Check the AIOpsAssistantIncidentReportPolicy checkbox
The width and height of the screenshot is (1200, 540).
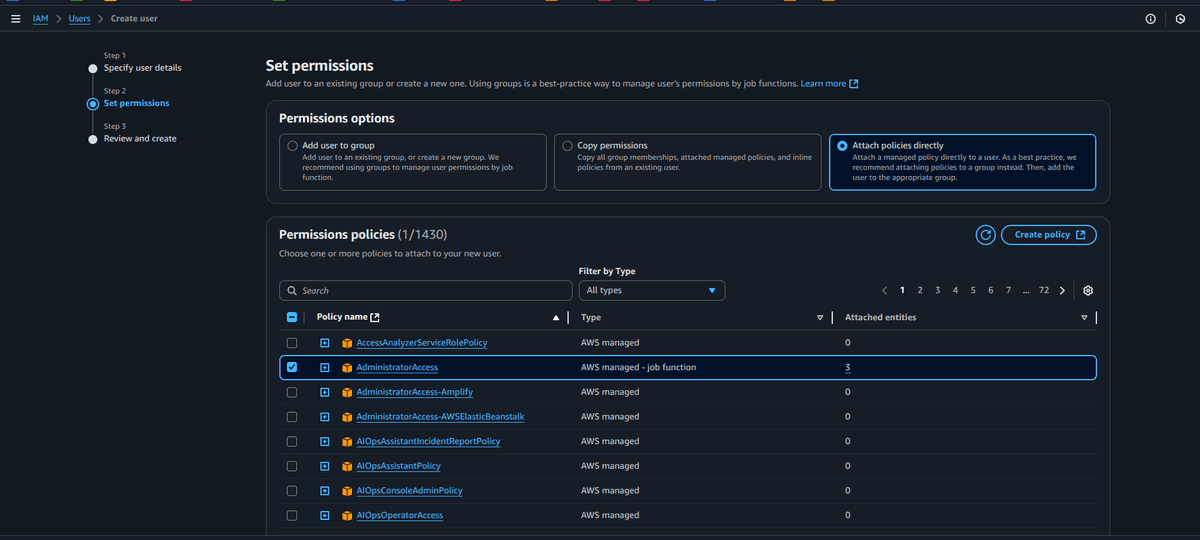click(292, 441)
